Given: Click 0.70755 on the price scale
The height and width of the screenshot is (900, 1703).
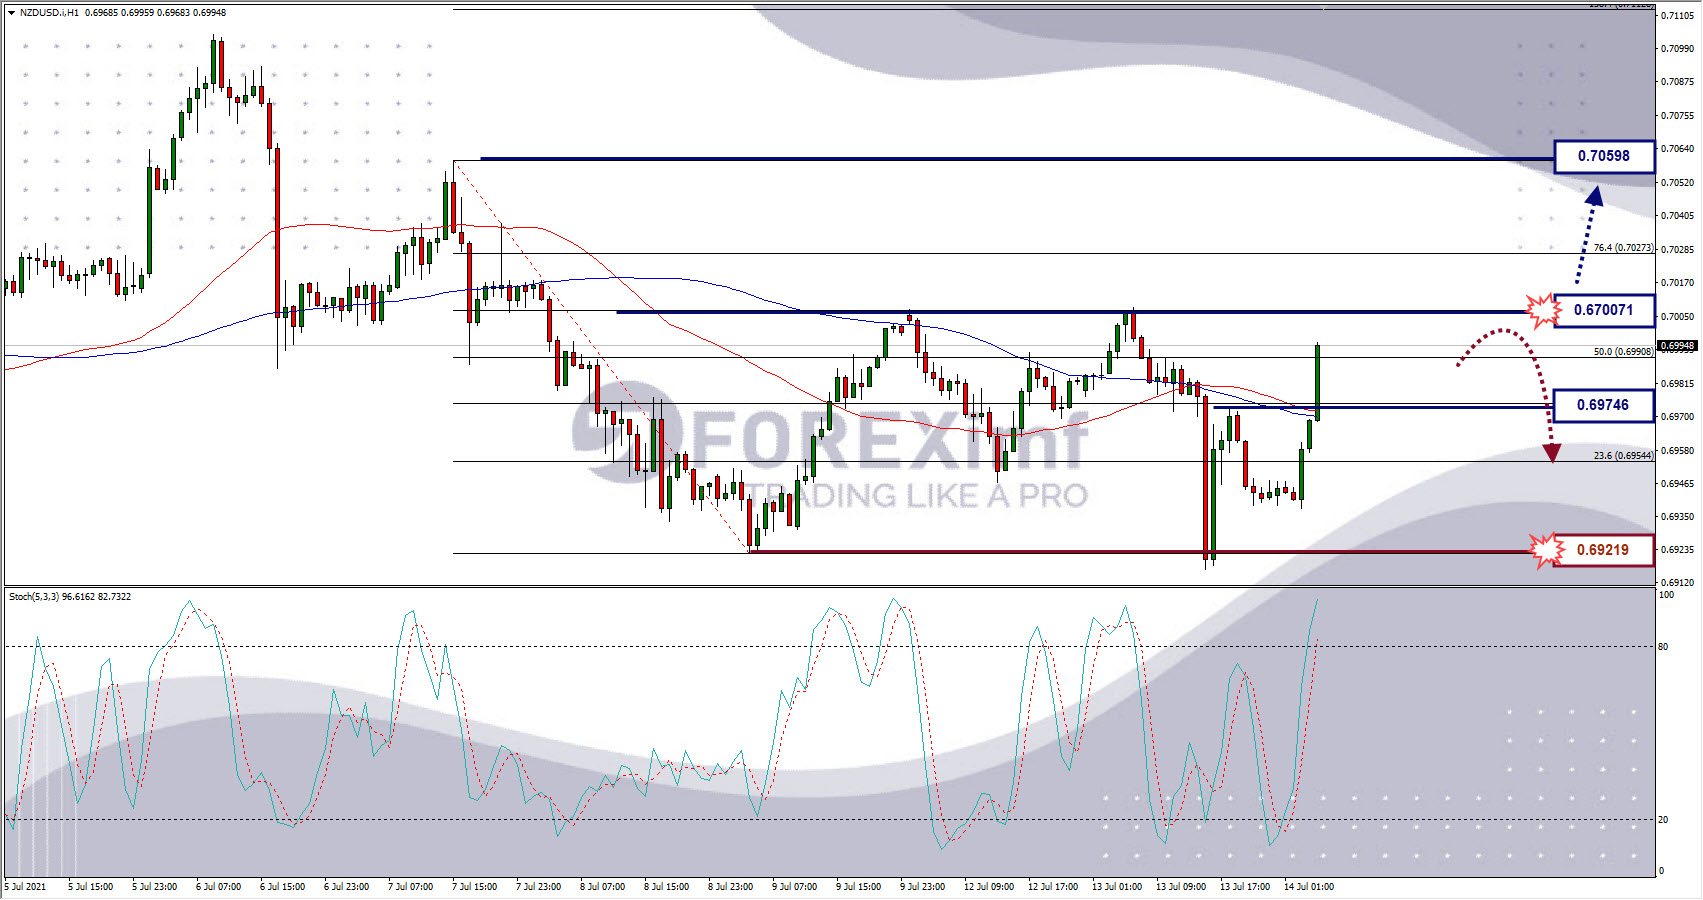Looking at the screenshot, I should point(1677,116).
